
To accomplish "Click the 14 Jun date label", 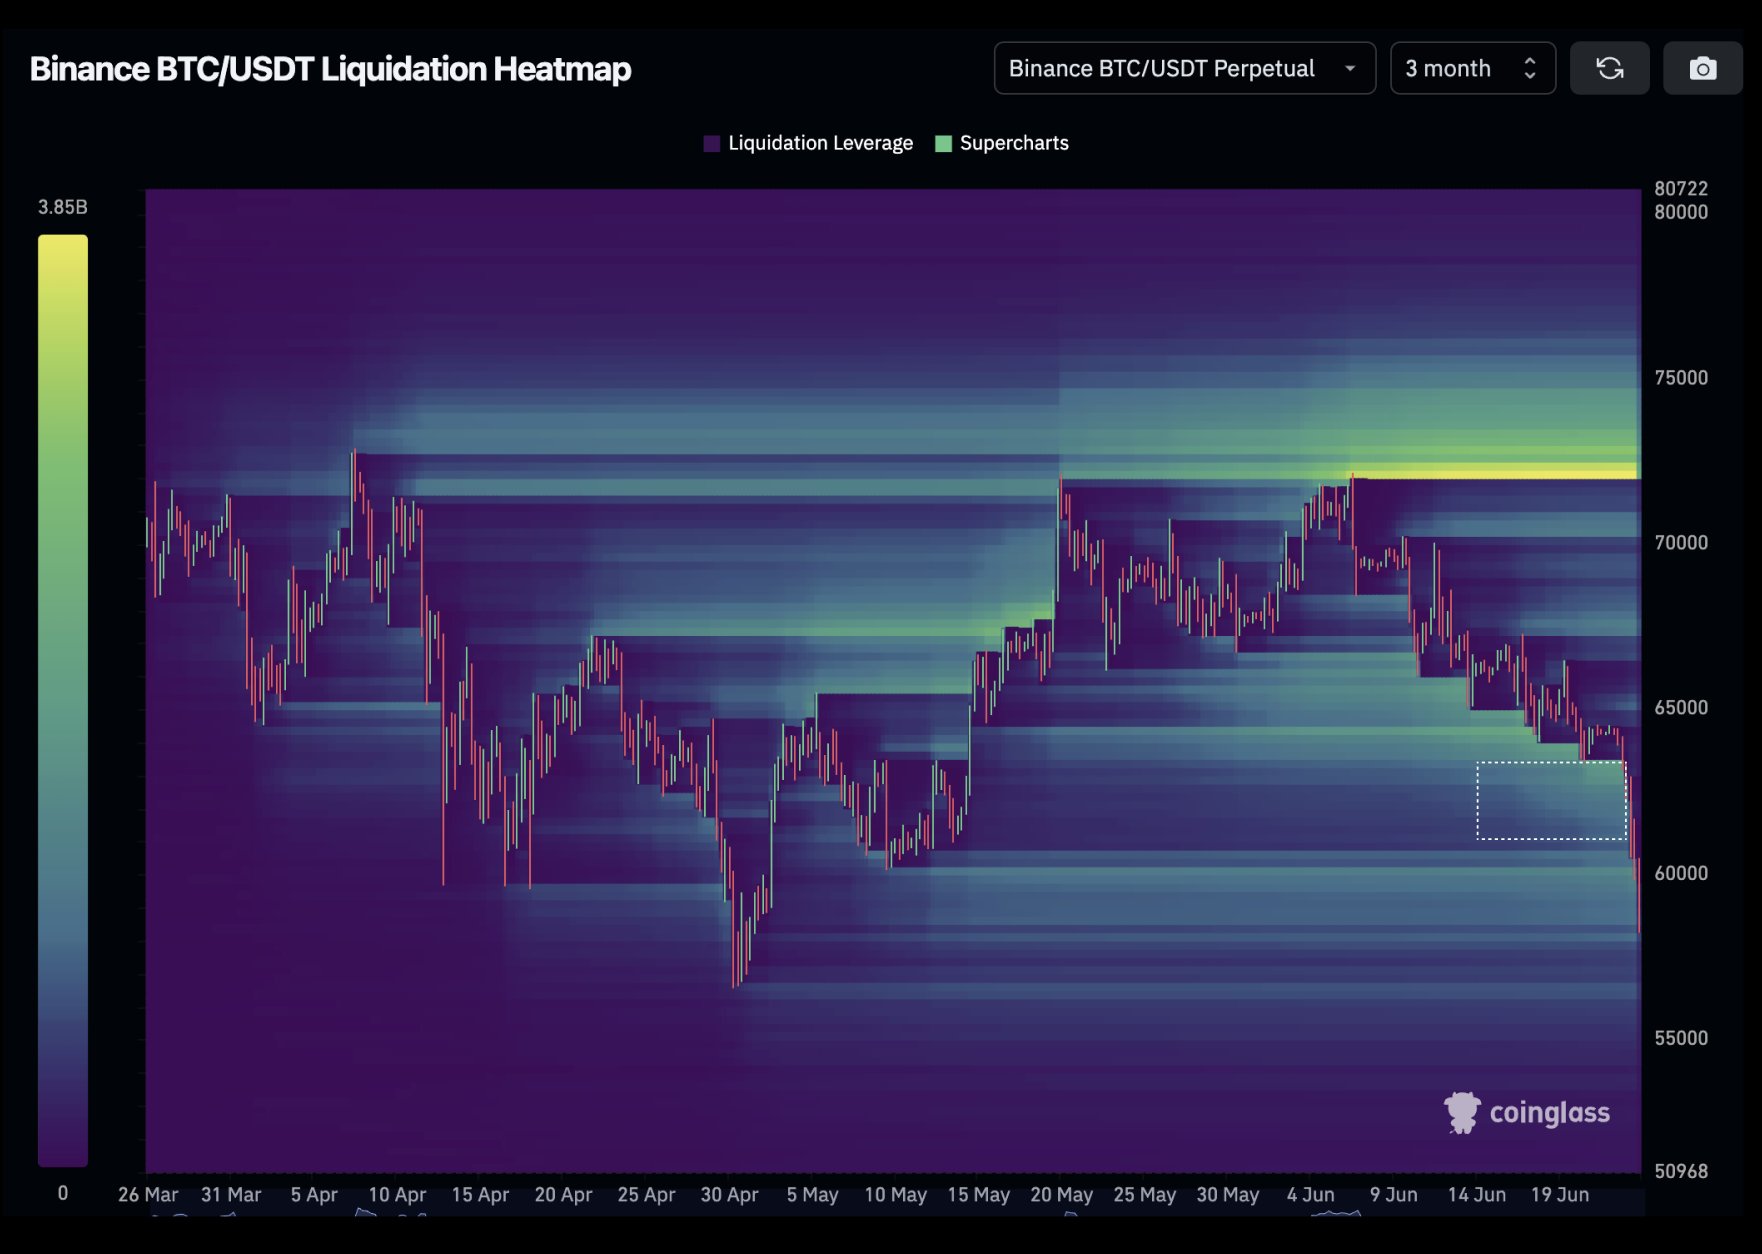I will tap(1476, 1194).
